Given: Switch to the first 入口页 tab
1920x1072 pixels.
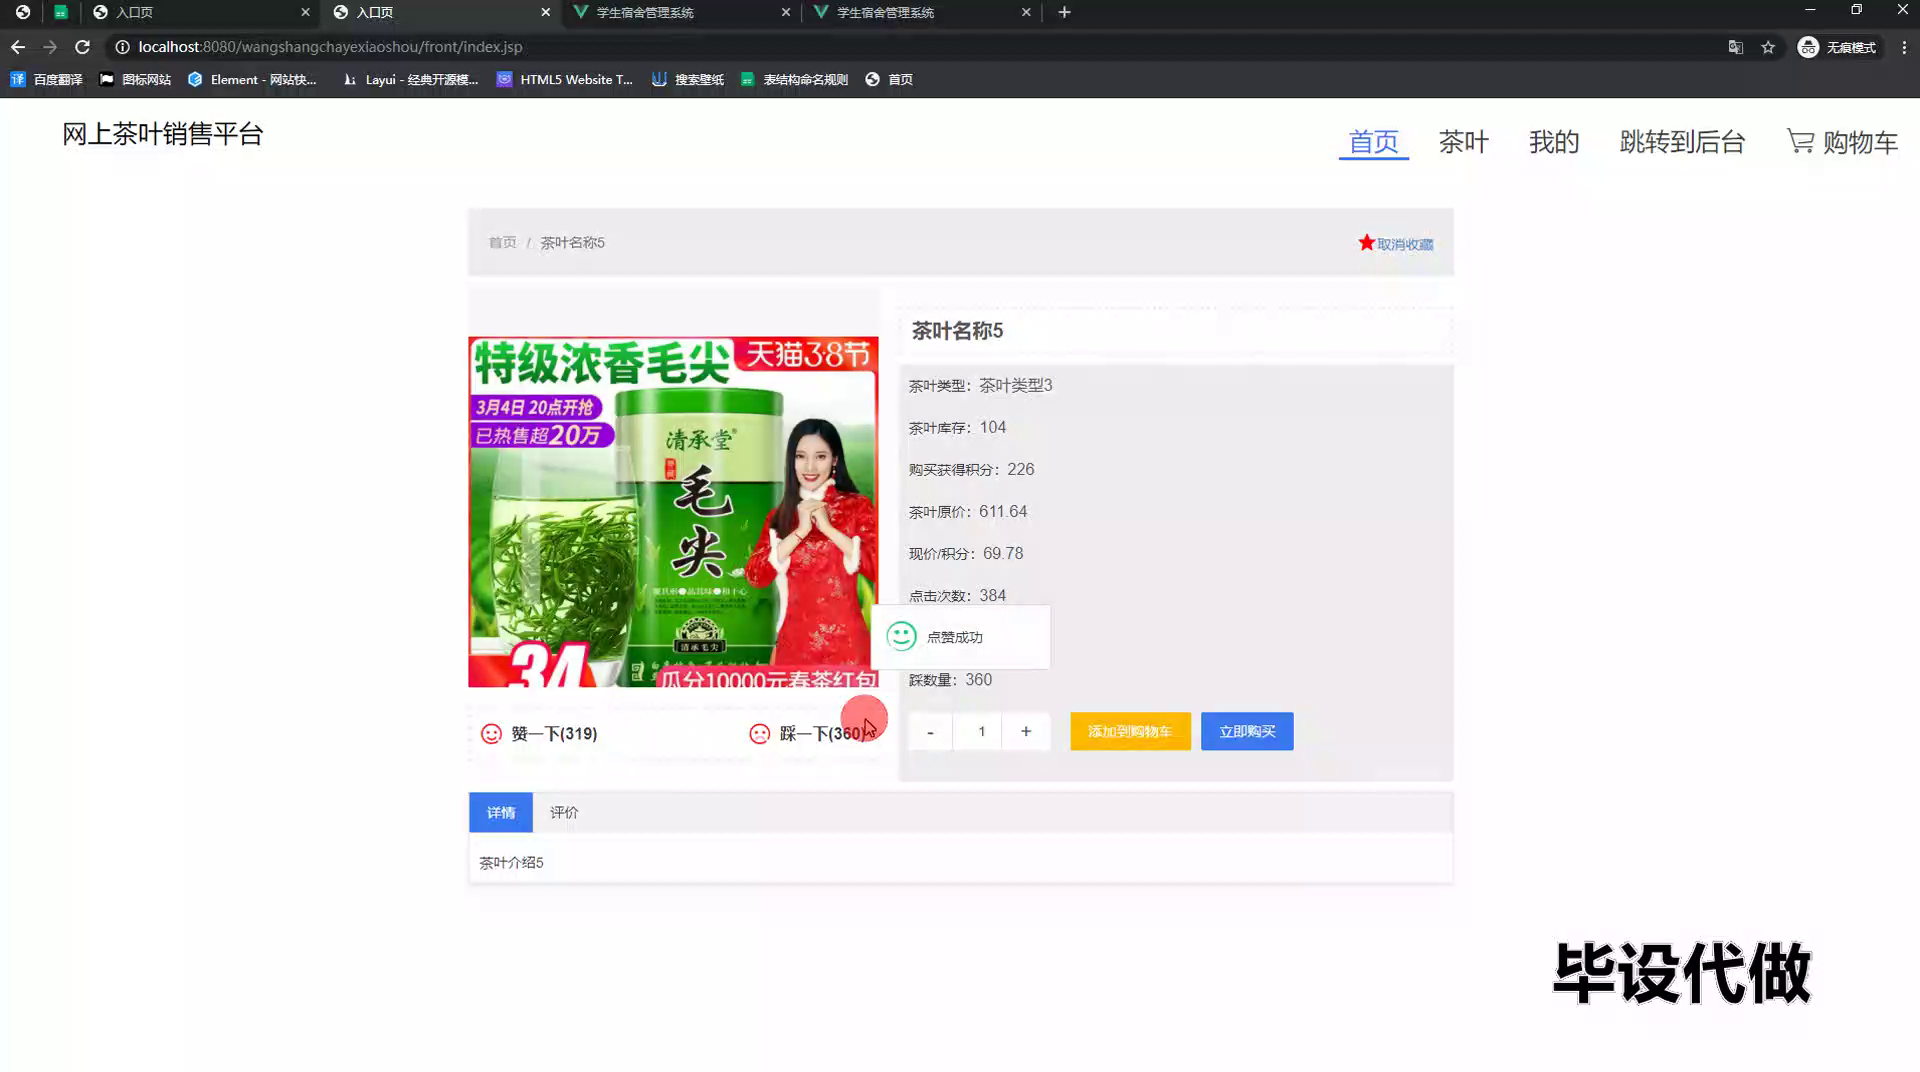Looking at the screenshot, I should point(200,12).
